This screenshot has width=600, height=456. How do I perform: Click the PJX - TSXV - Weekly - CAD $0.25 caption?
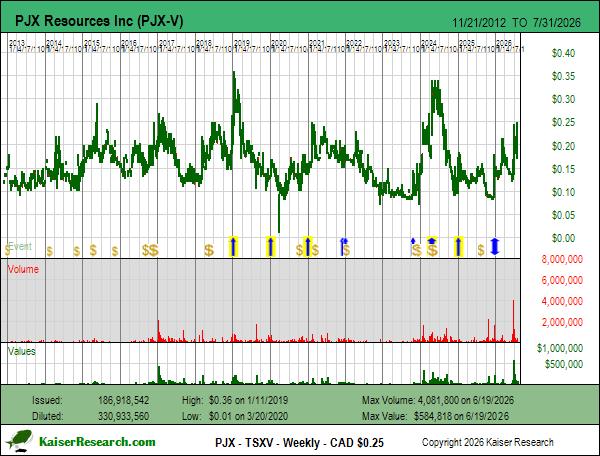pyautogui.click(x=299, y=443)
